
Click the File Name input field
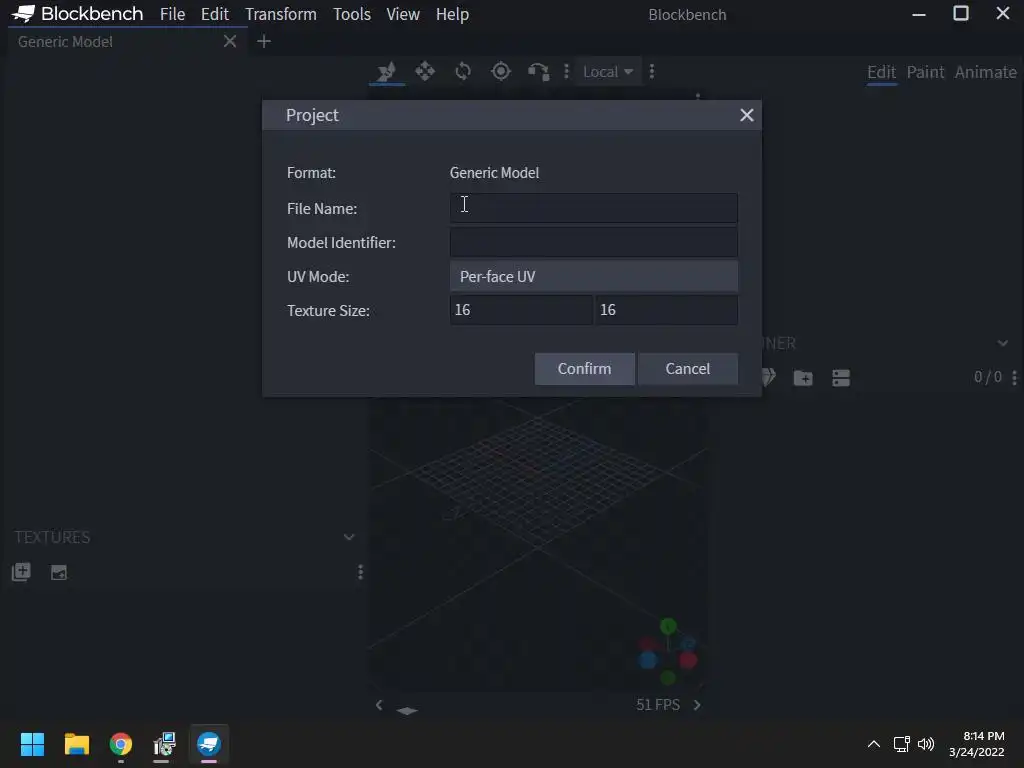pyautogui.click(x=594, y=208)
